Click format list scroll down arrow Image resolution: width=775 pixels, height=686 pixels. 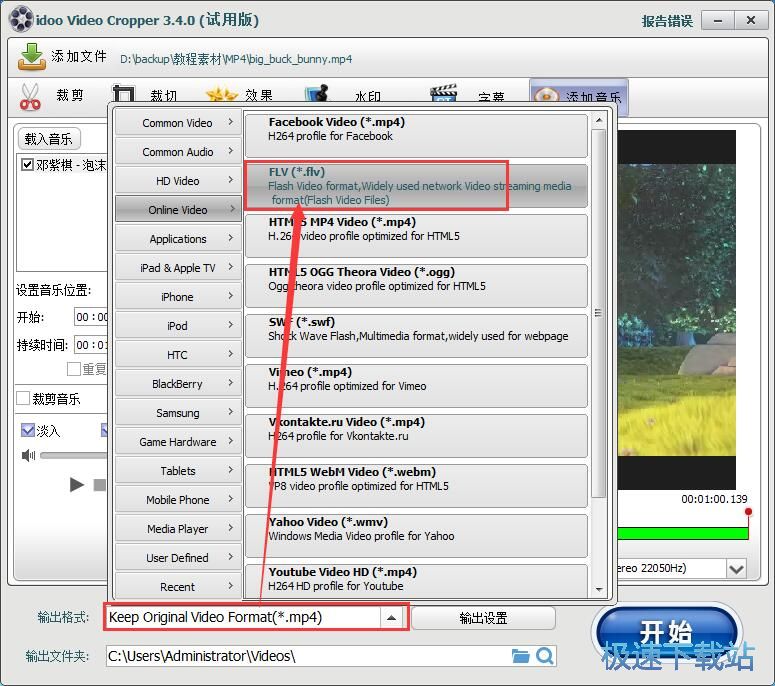[x=599, y=589]
